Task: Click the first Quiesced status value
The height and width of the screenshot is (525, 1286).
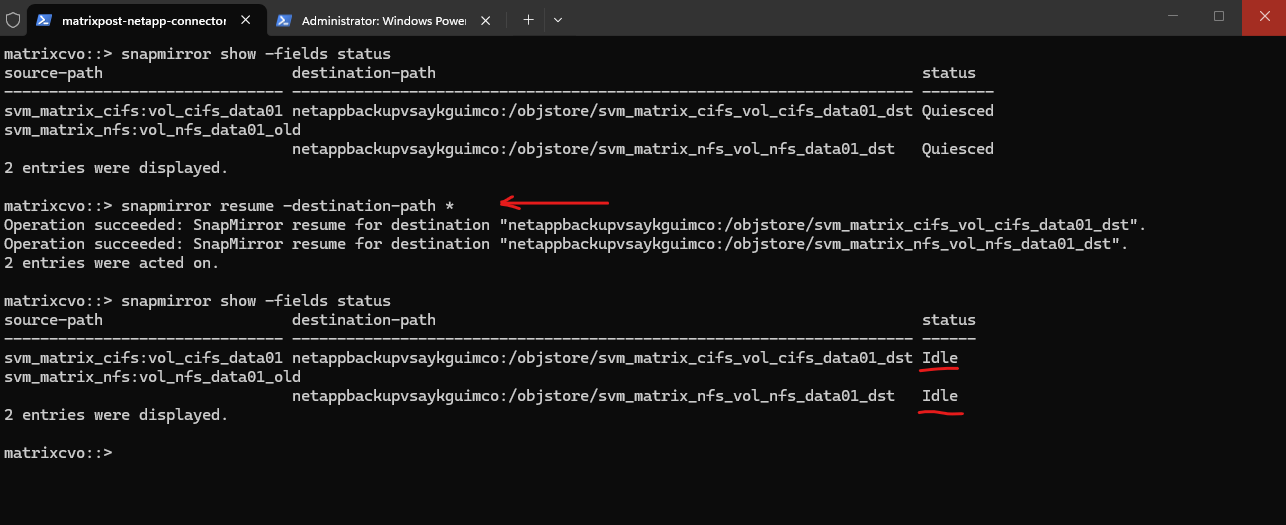Action: pos(957,111)
